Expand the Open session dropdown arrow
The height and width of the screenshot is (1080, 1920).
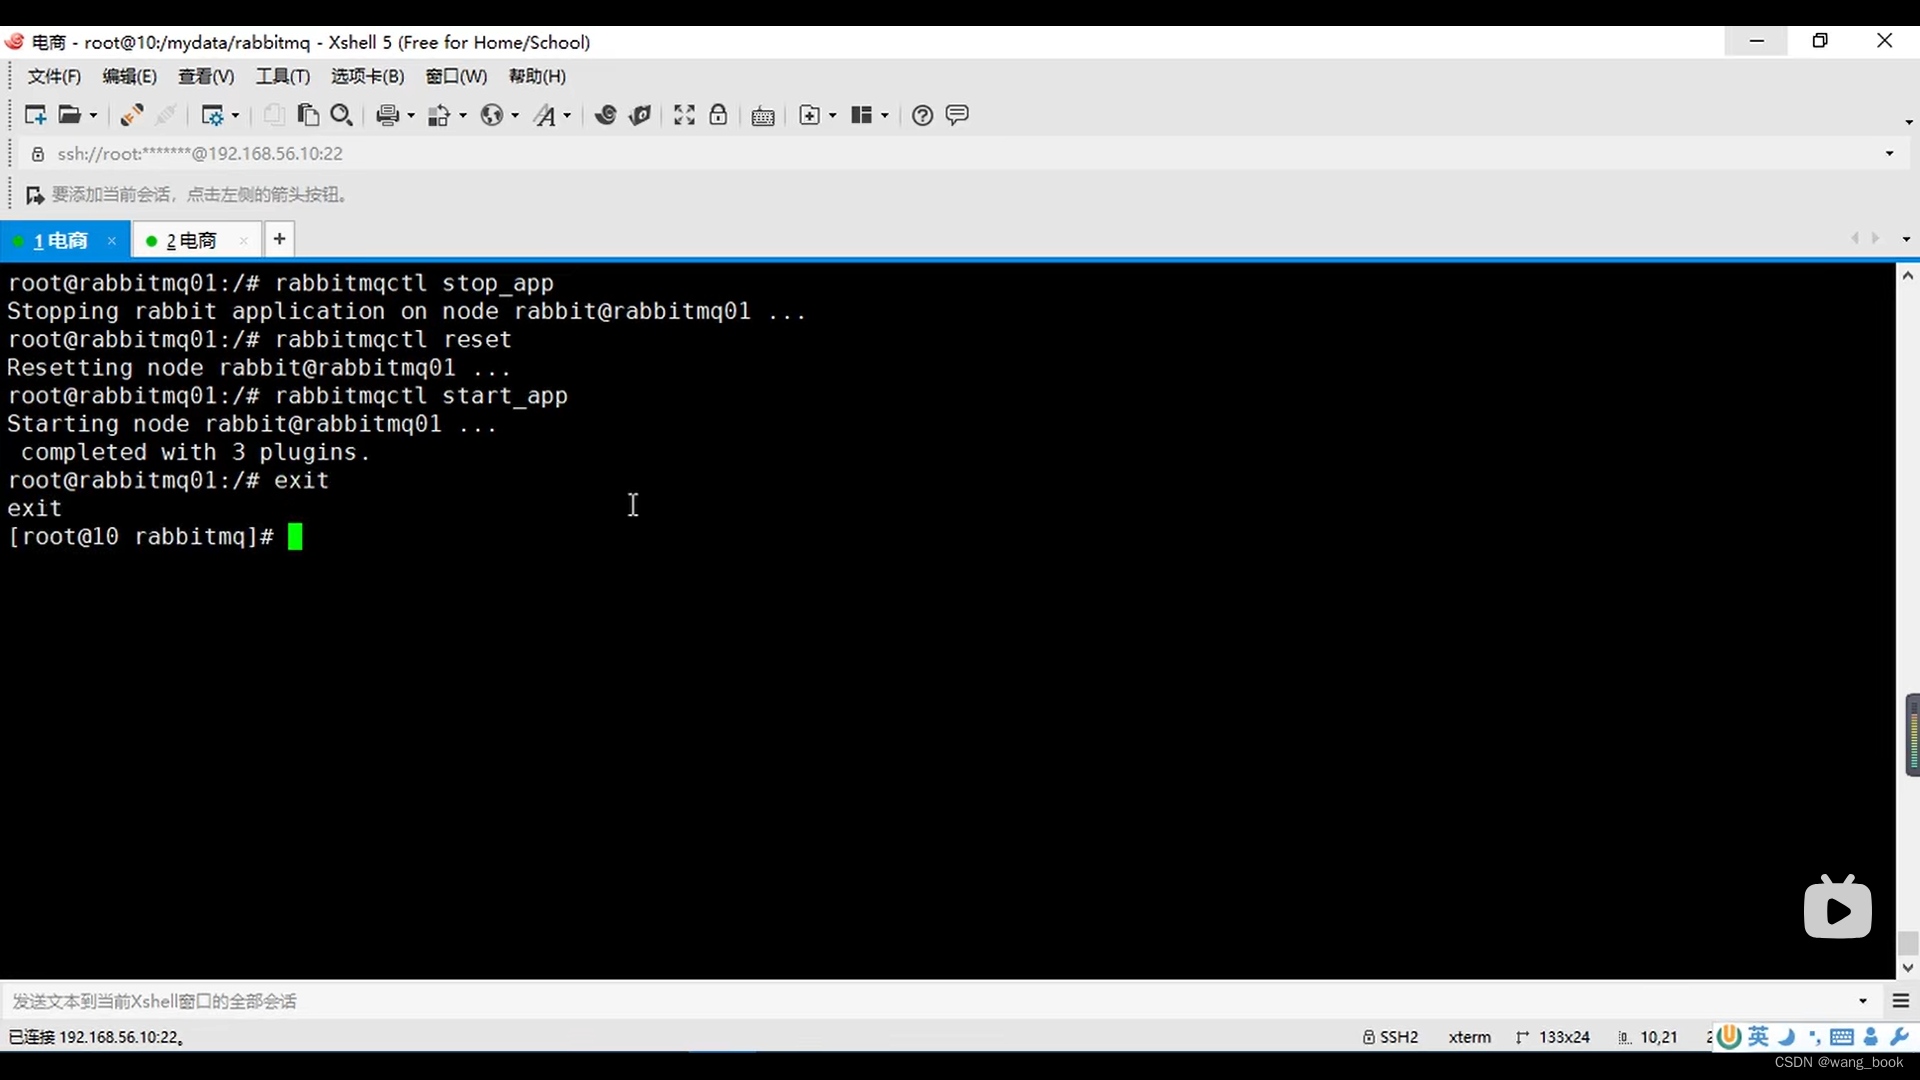click(x=94, y=116)
